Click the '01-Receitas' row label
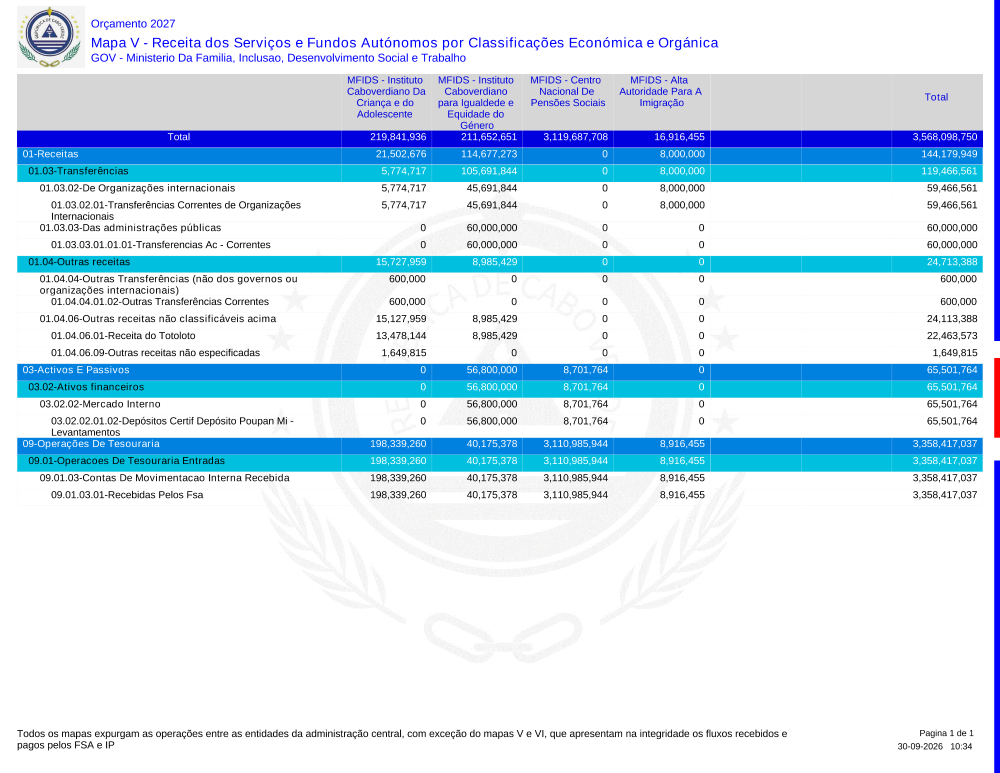The height and width of the screenshot is (773, 1000). point(50,154)
